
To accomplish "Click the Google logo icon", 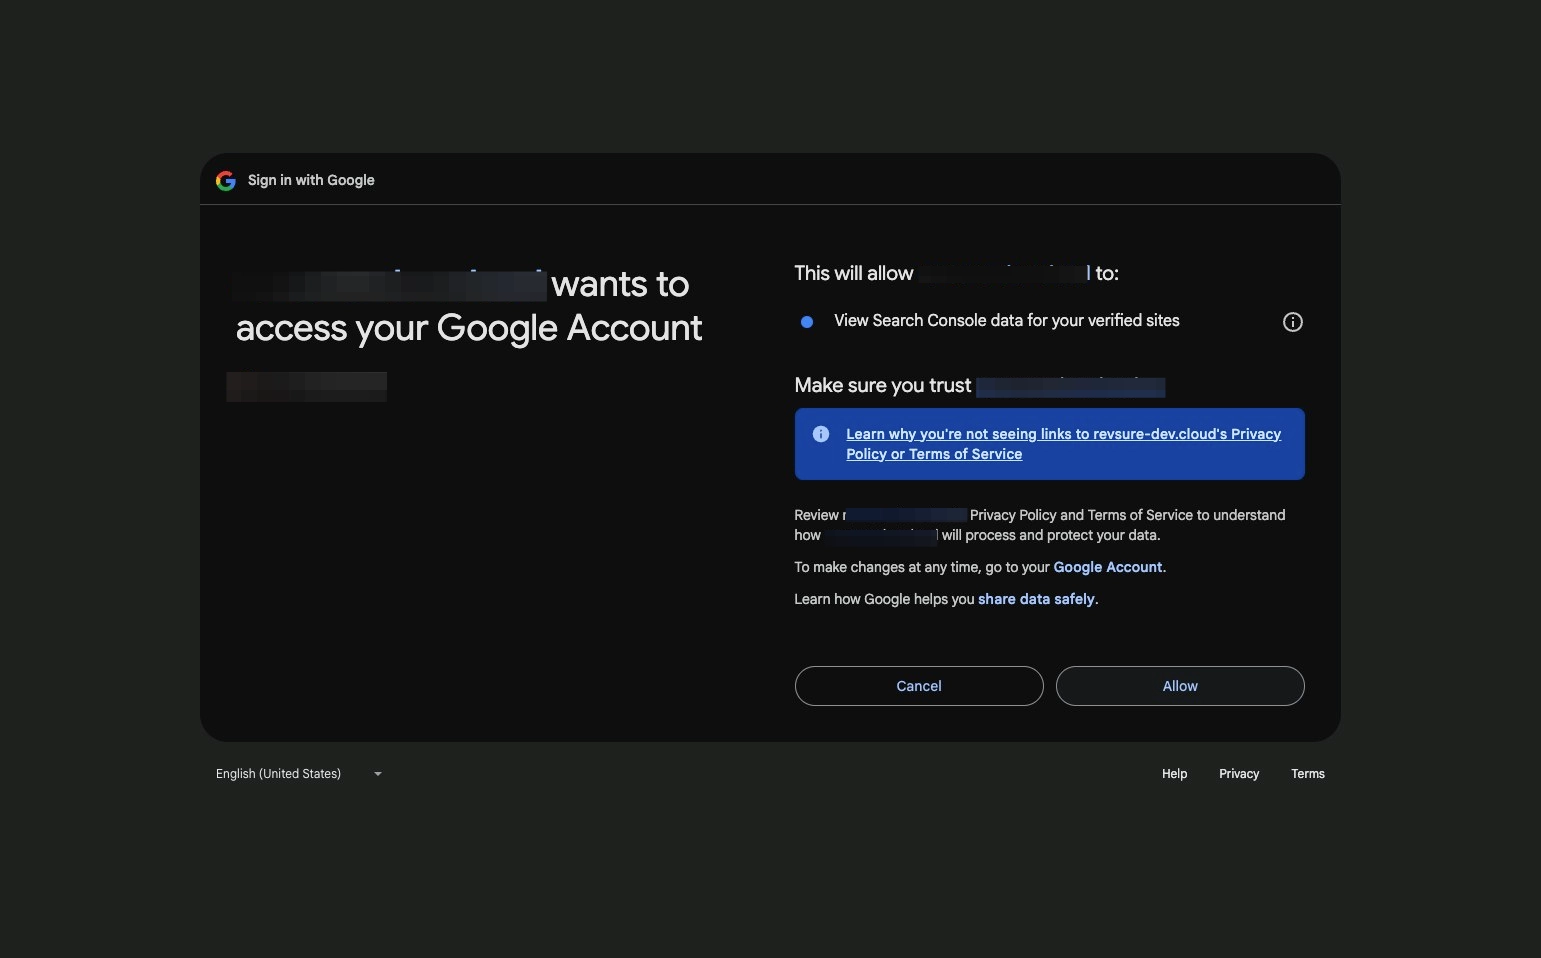I will pos(226,180).
